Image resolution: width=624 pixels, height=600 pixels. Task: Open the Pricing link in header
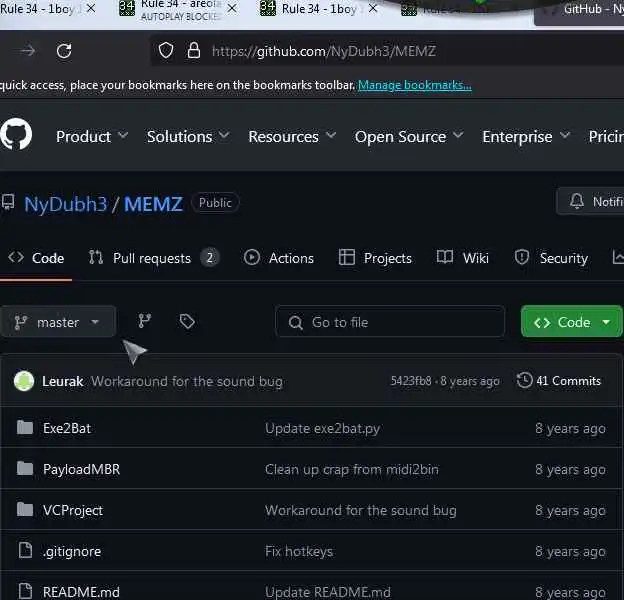click(606, 136)
